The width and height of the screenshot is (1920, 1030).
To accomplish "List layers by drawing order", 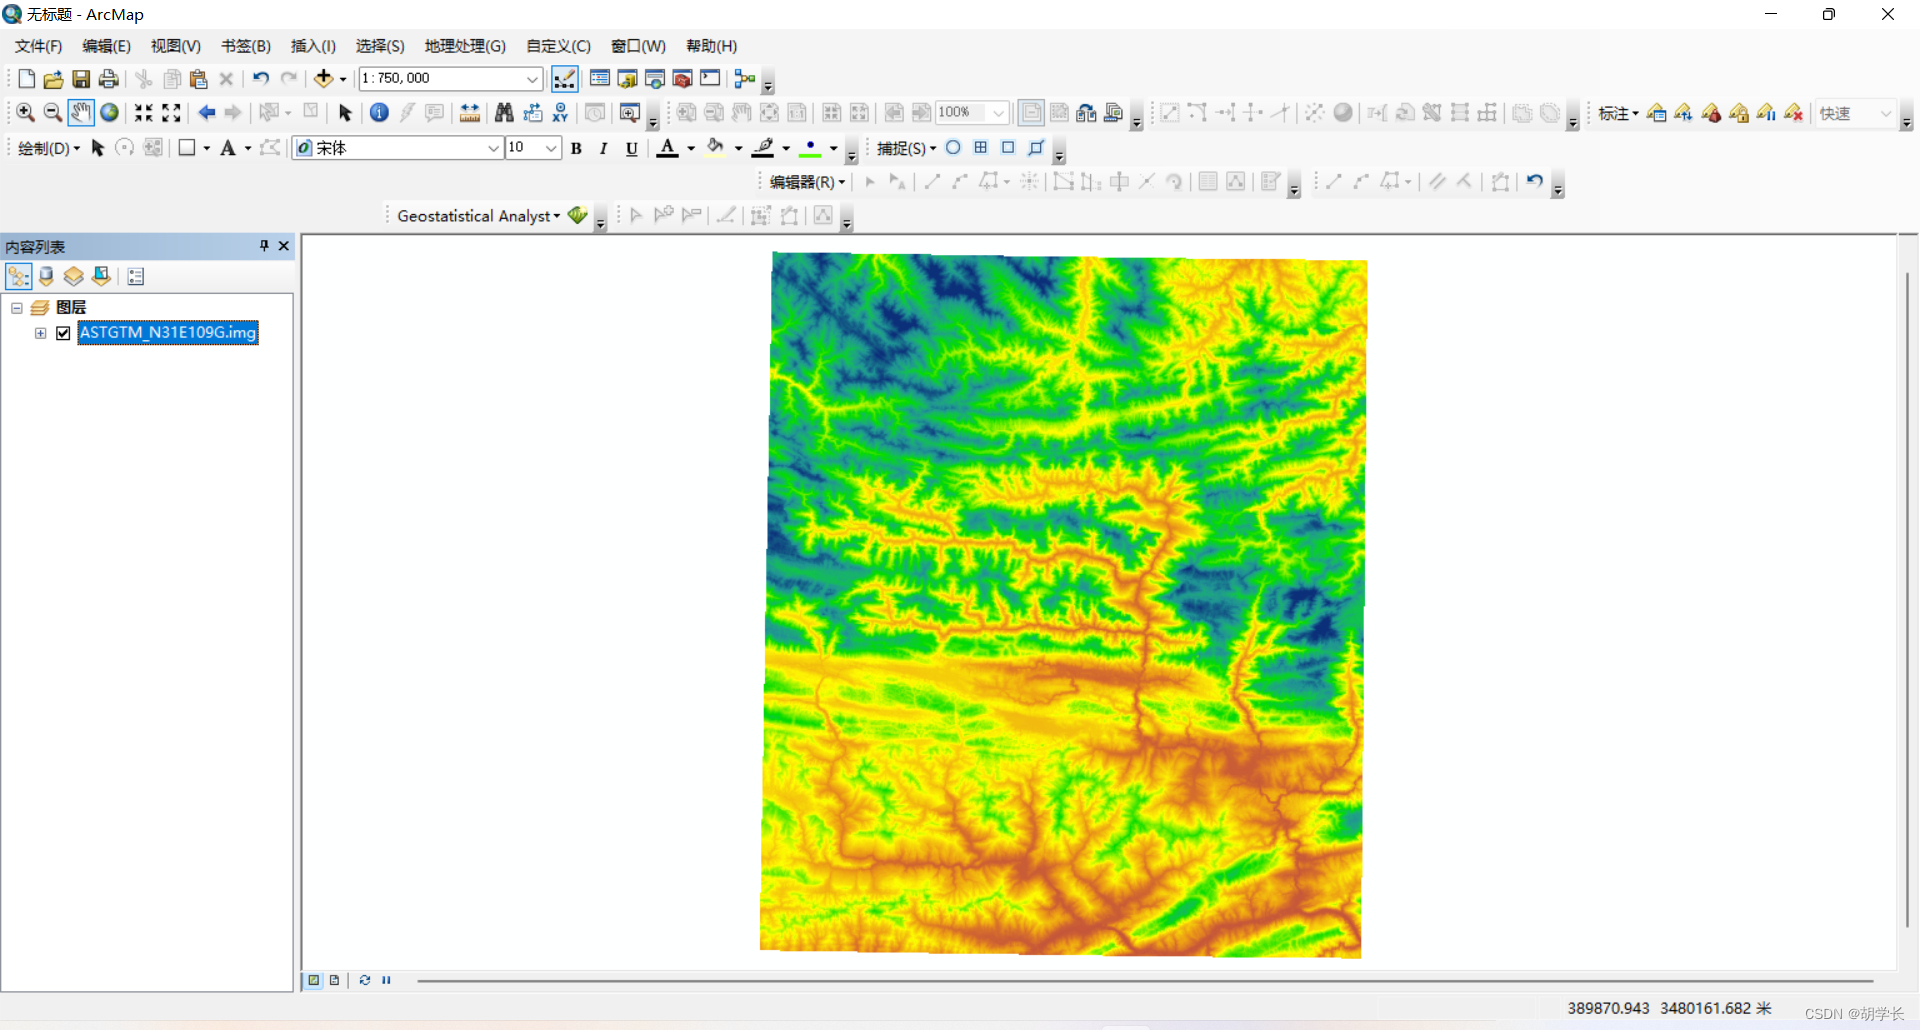I will (18, 277).
